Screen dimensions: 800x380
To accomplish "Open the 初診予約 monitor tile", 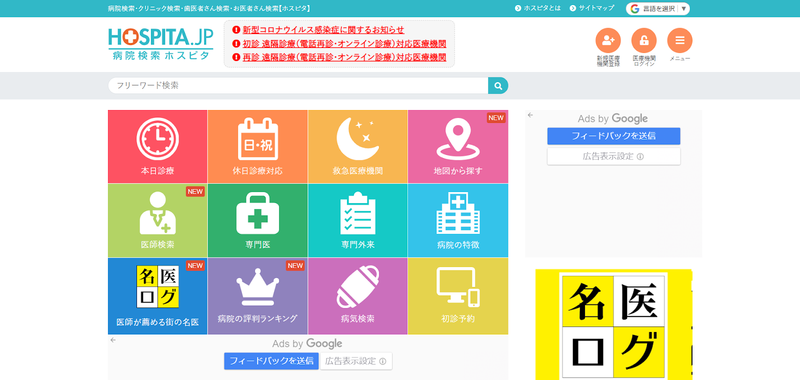I will point(458,296).
